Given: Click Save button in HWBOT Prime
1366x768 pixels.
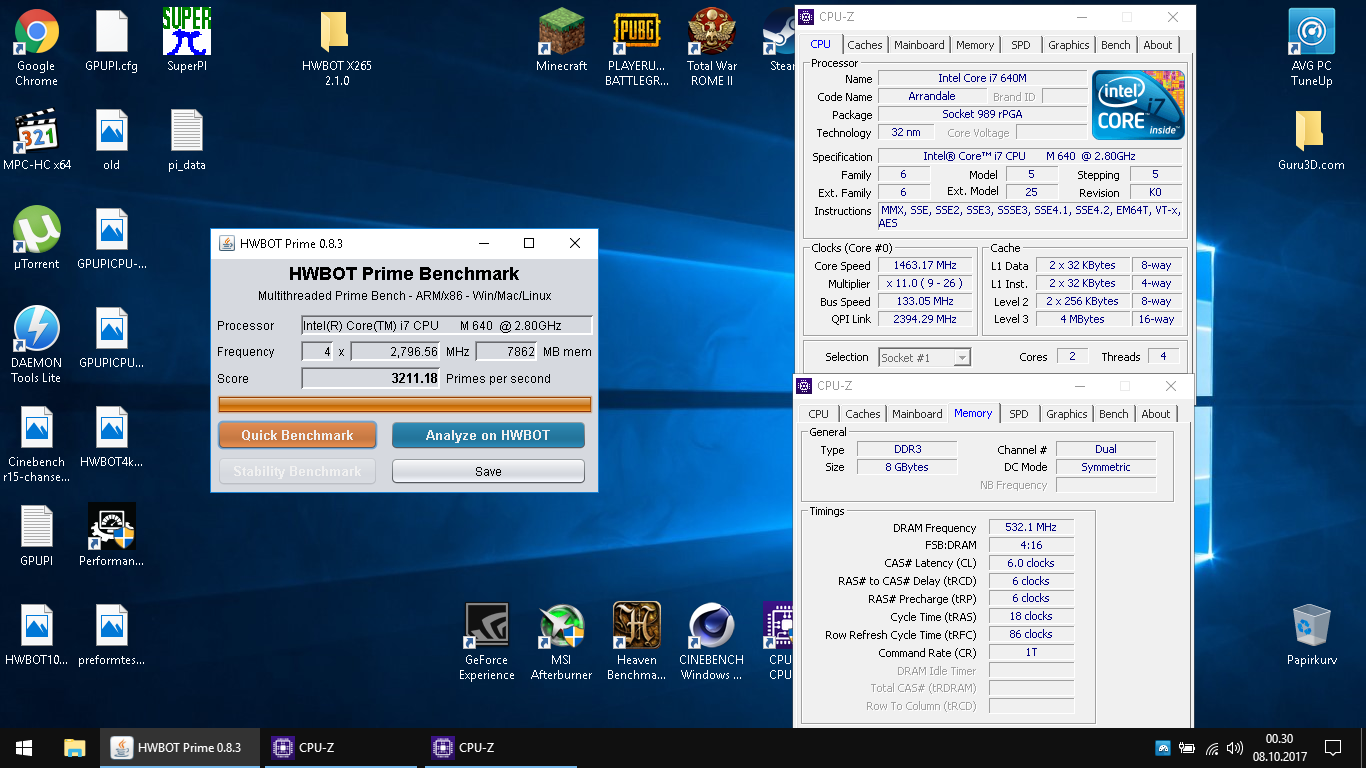Looking at the screenshot, I should [488, 471].
